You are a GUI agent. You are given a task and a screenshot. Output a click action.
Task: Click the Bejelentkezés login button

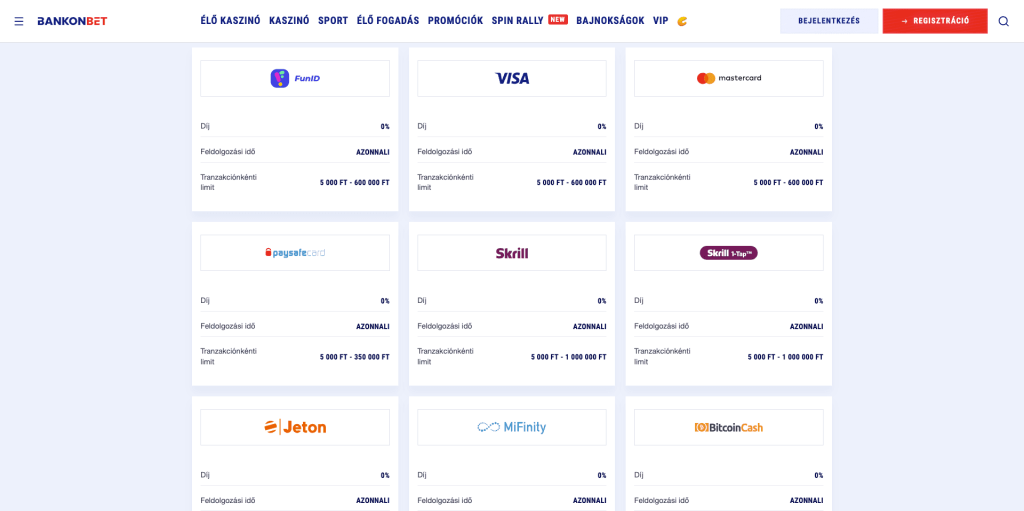coord(829,21)
